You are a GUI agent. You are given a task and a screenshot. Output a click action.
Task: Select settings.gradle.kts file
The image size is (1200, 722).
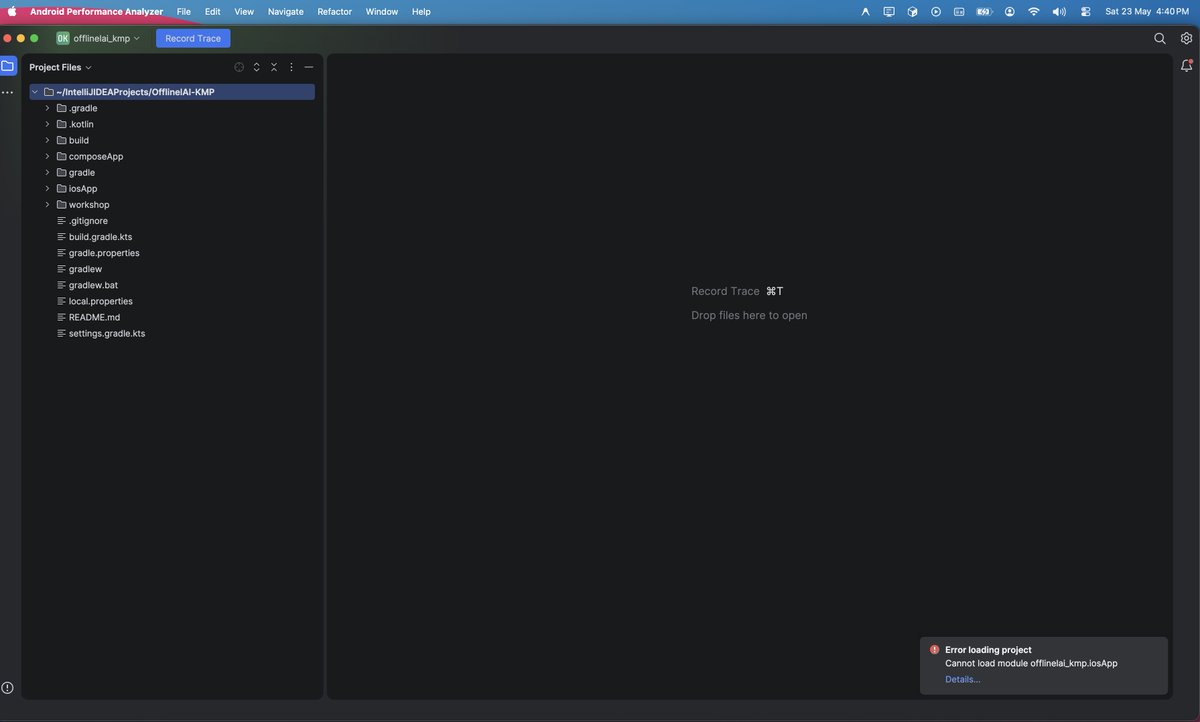(x=107, y=333)
